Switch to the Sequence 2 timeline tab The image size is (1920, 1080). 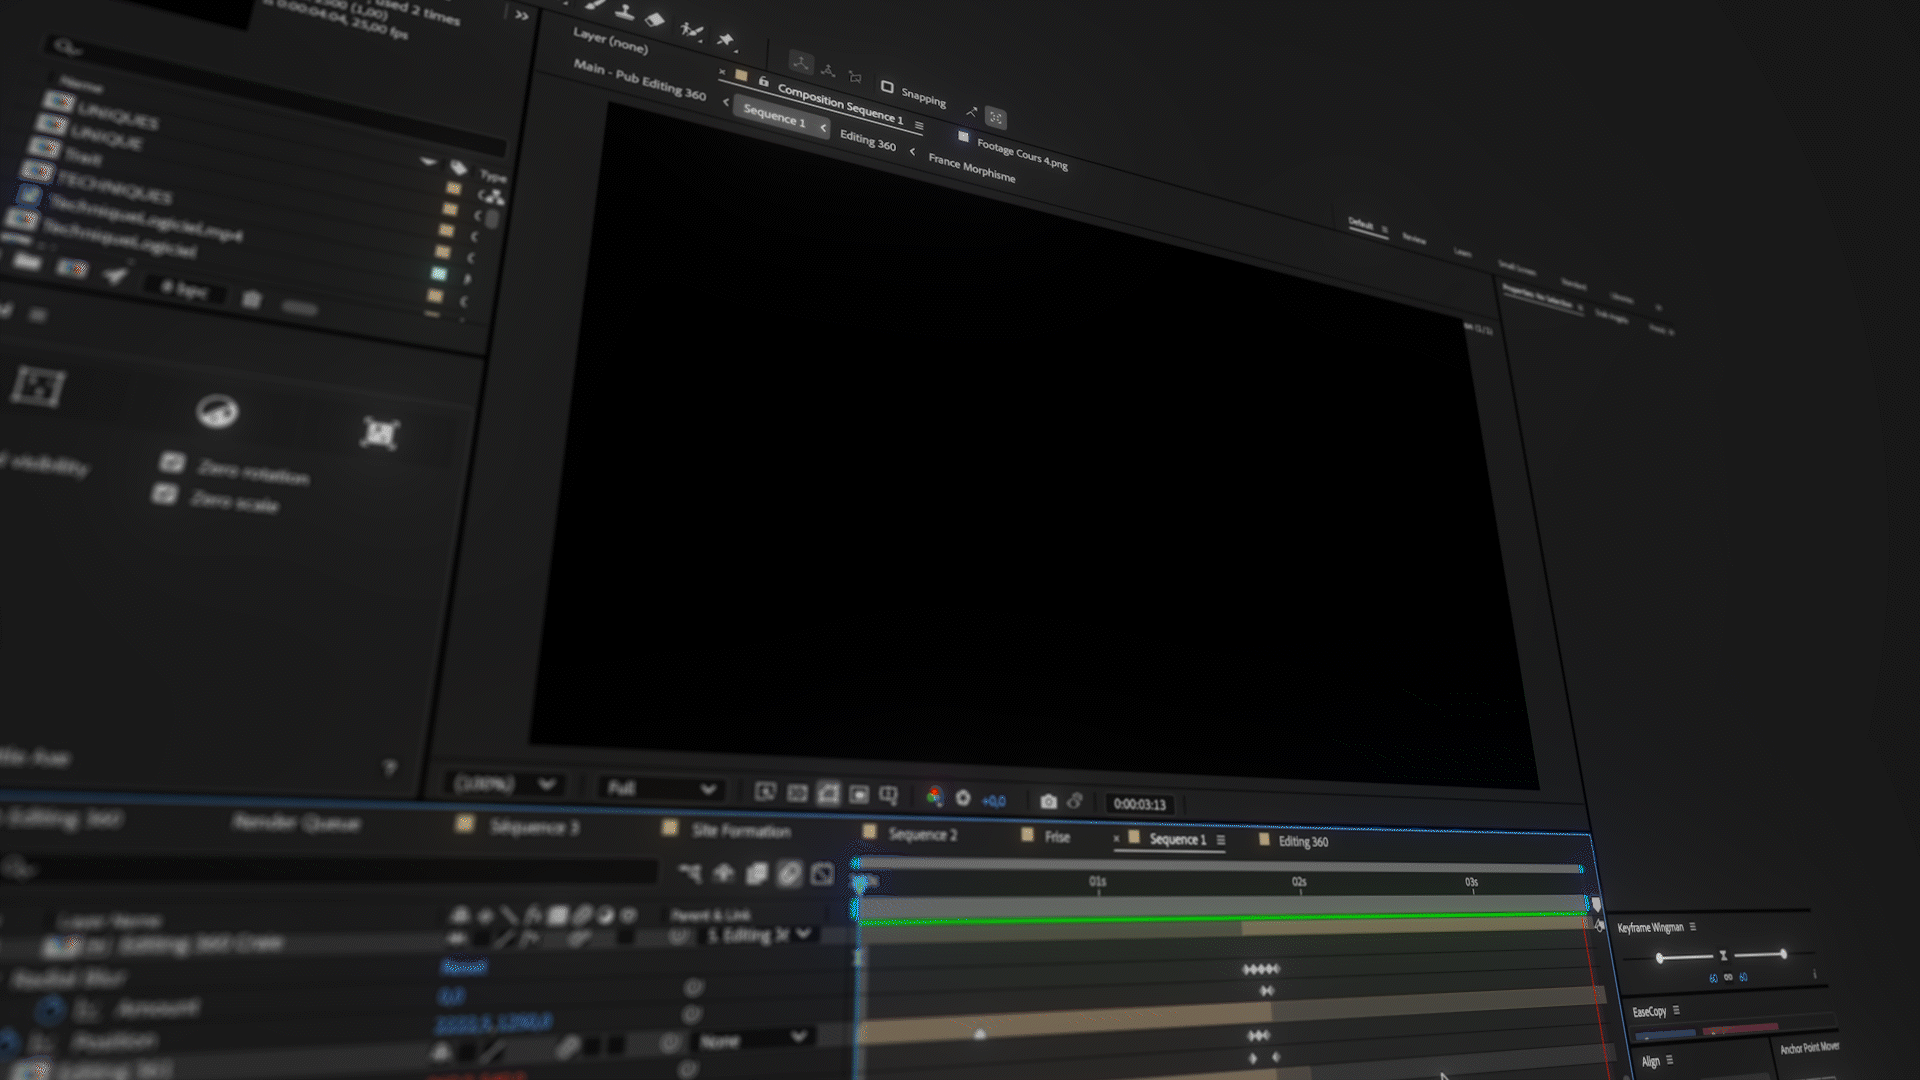921,834
